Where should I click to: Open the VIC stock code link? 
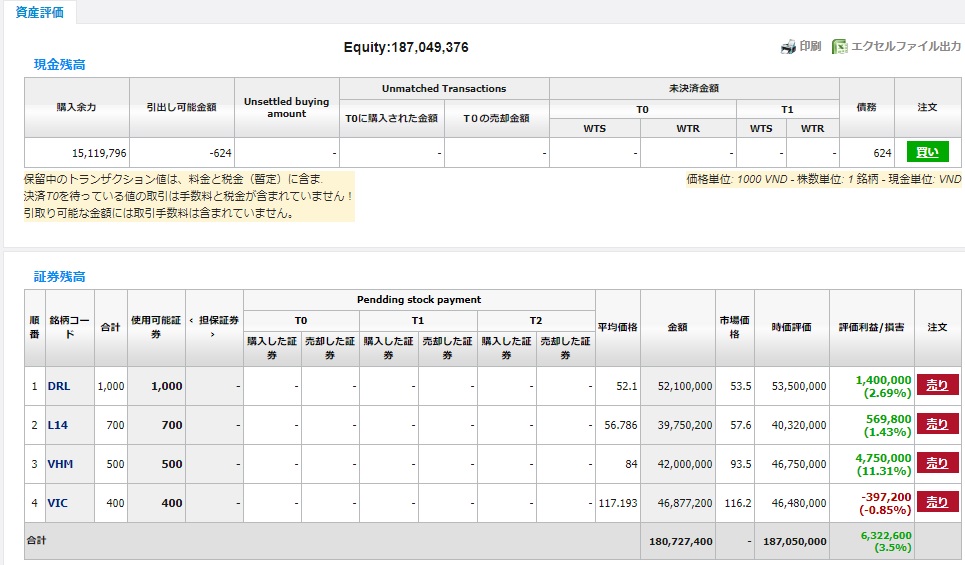point(58,503)
